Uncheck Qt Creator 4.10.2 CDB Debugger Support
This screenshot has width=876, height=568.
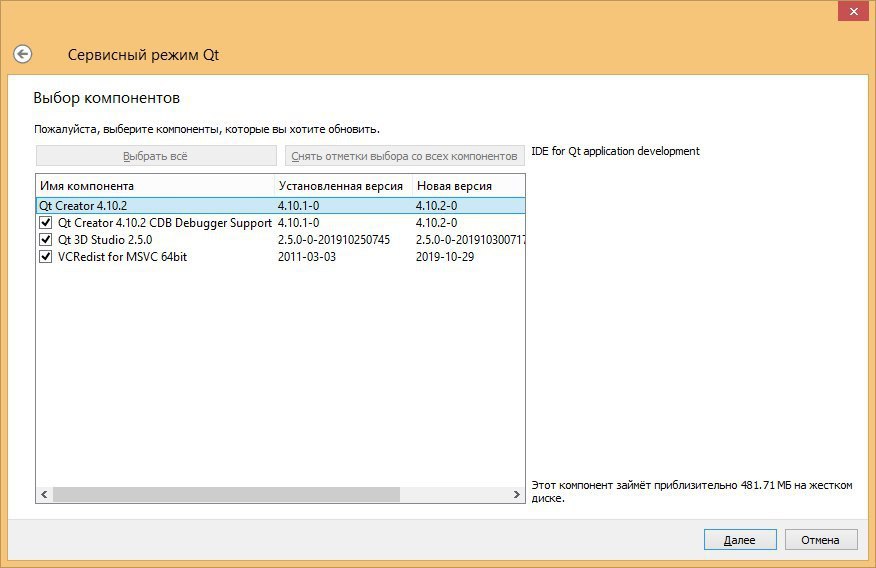[x=46, y=223]
